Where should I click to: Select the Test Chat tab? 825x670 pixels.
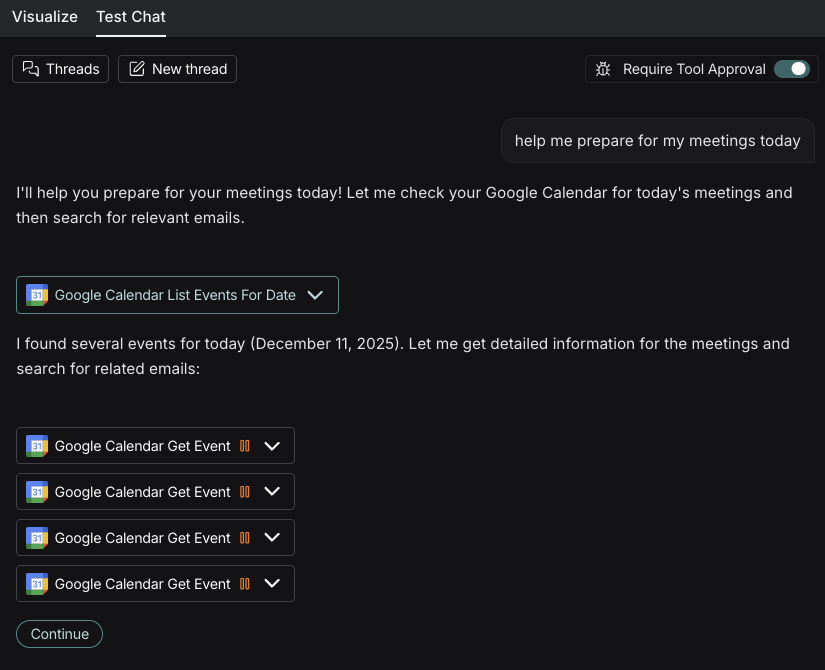130,17
